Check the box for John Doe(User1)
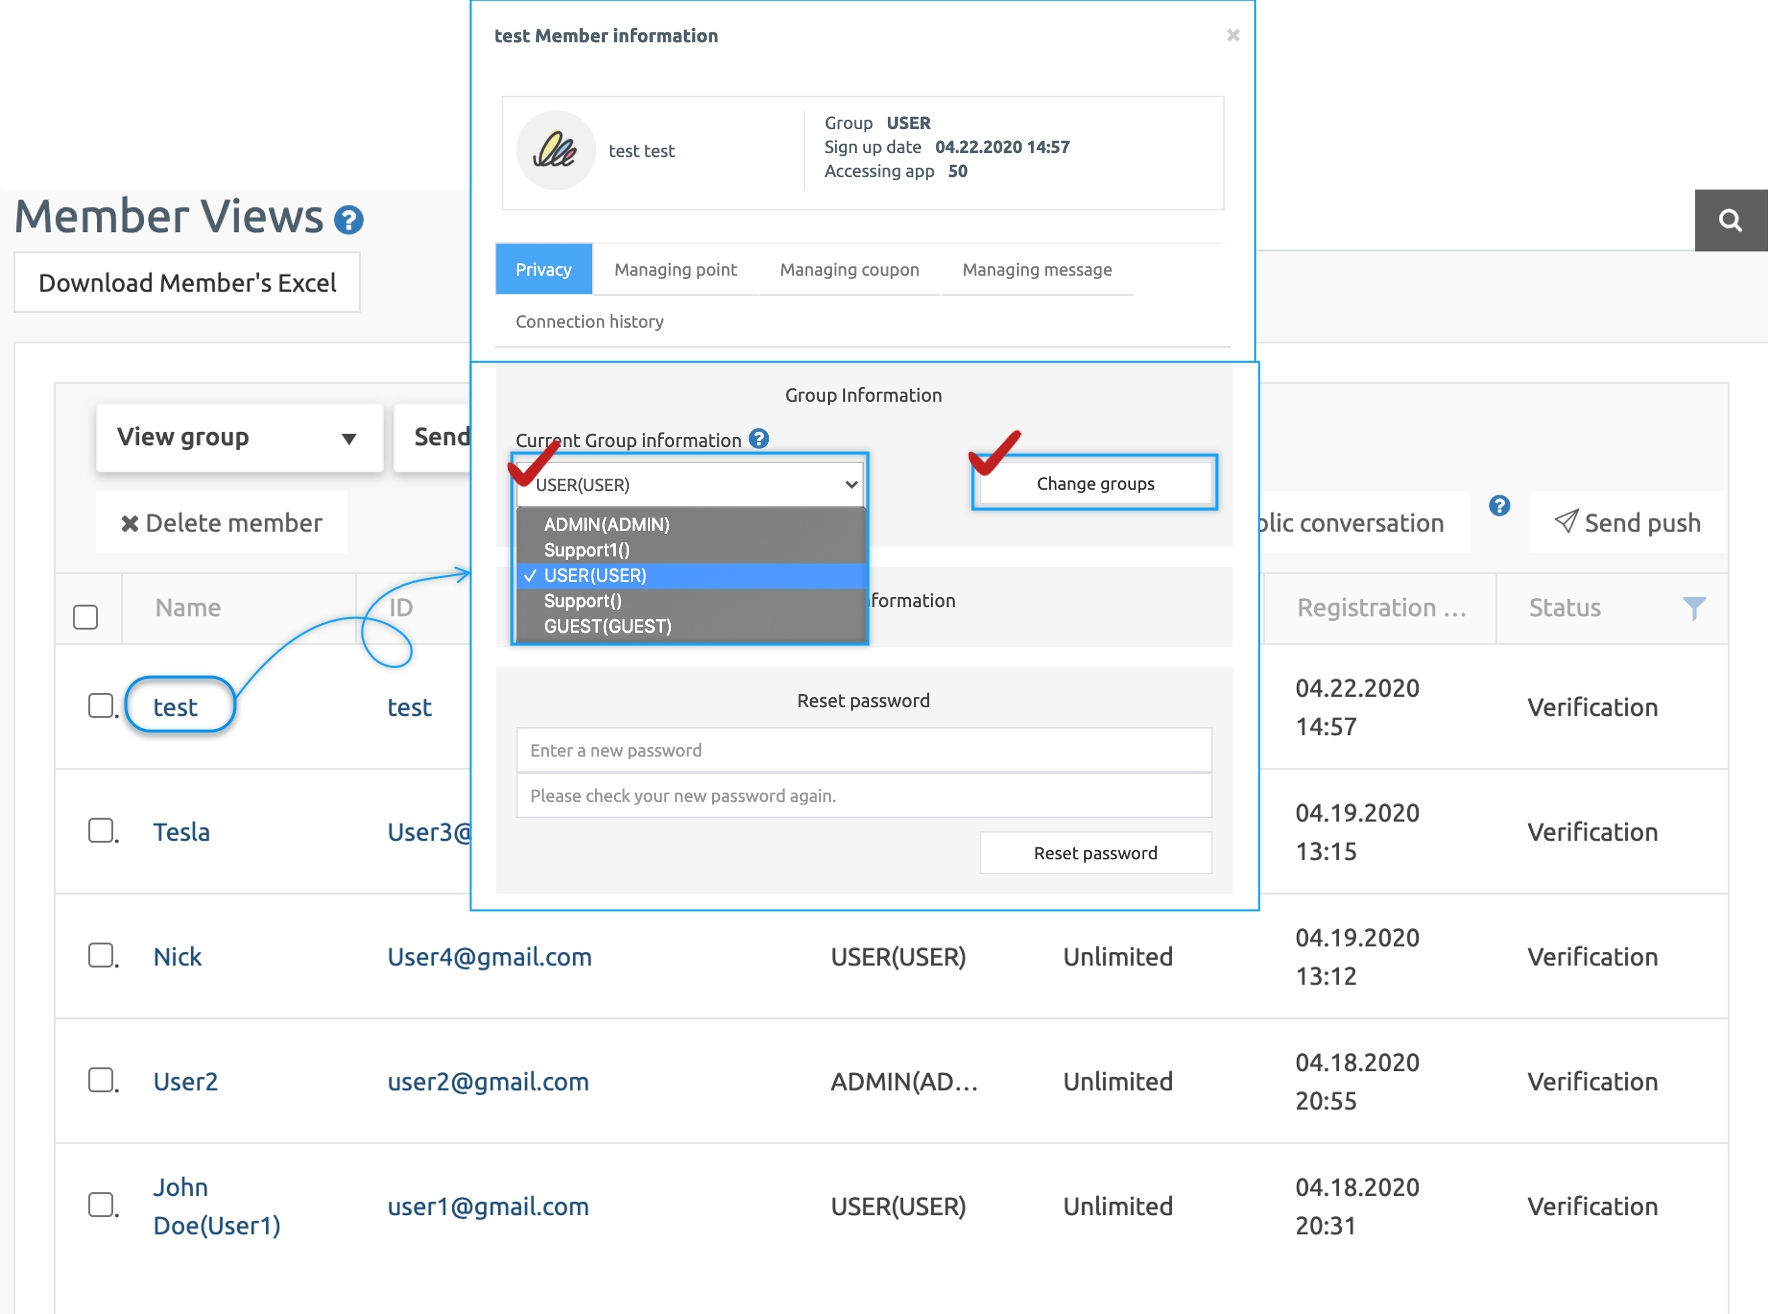This screenshot has height=1314, width=1768. [x=101, y=1204]
